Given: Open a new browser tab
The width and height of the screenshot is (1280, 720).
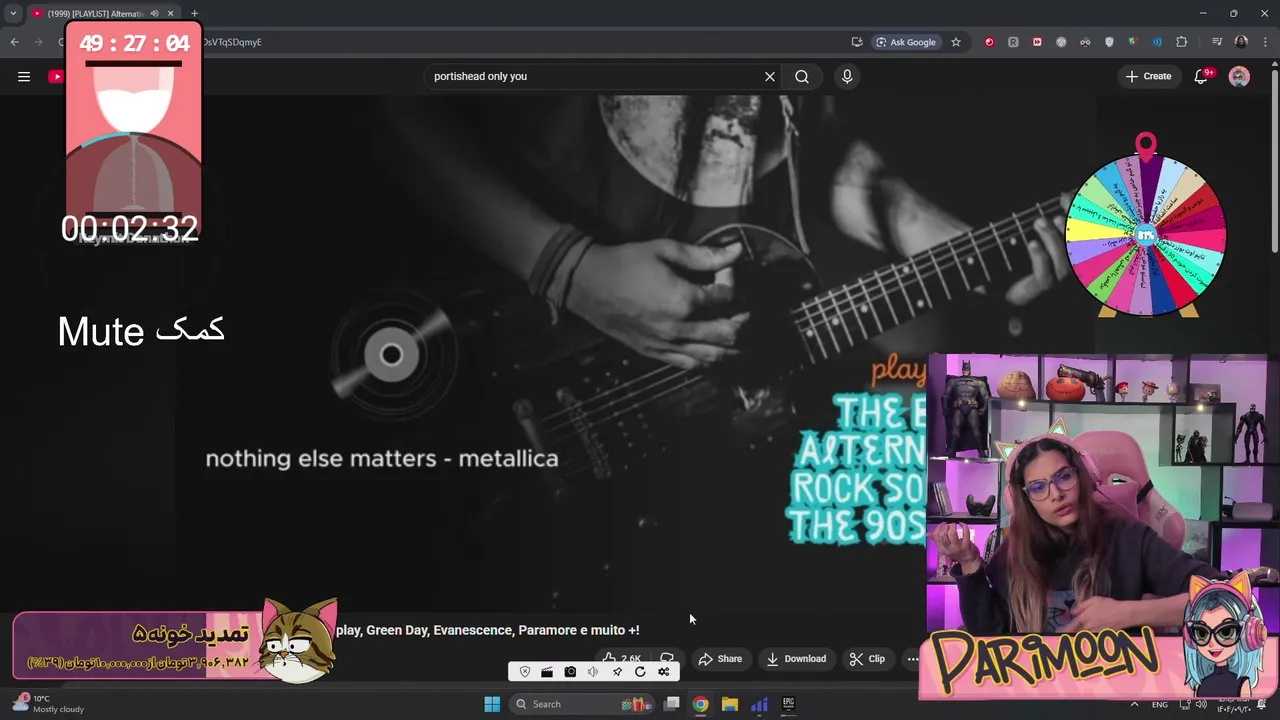Looking at the screenshot, I should pos(194,13).
